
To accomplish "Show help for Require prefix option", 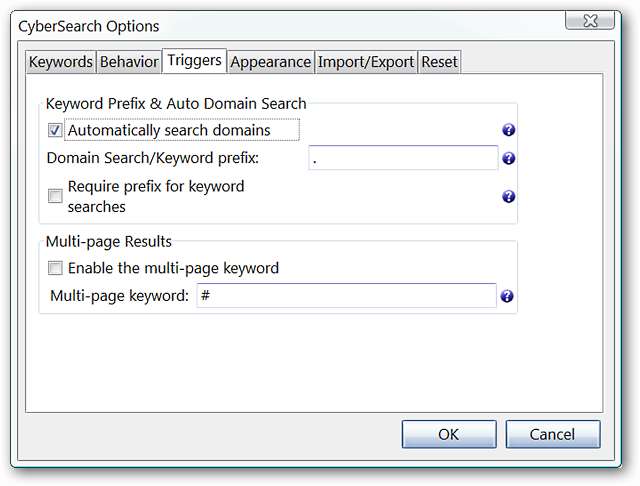I will coord(508,197).
